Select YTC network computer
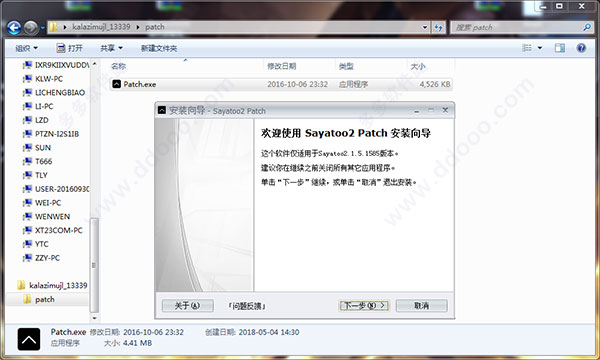The width and height of the screenshot is (600, 360). [36, 244]
